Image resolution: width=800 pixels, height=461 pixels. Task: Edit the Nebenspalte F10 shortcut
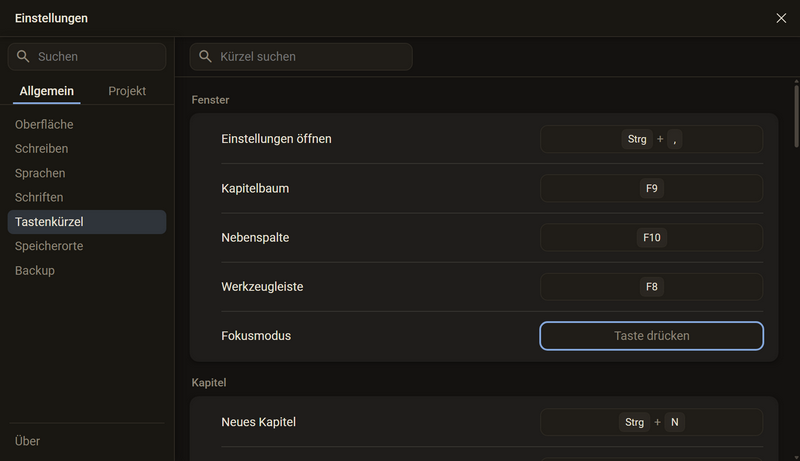pyautogui.click(x=652, y=238)
